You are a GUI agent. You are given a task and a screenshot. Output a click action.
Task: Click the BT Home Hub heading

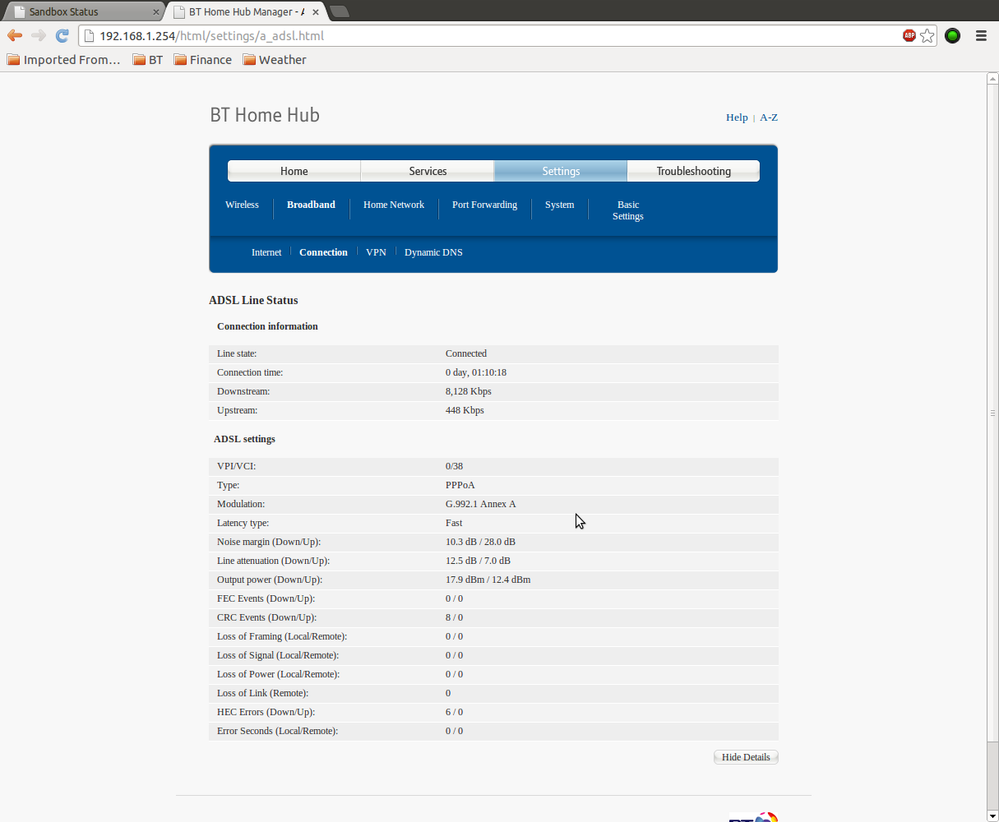coord(265,115)
